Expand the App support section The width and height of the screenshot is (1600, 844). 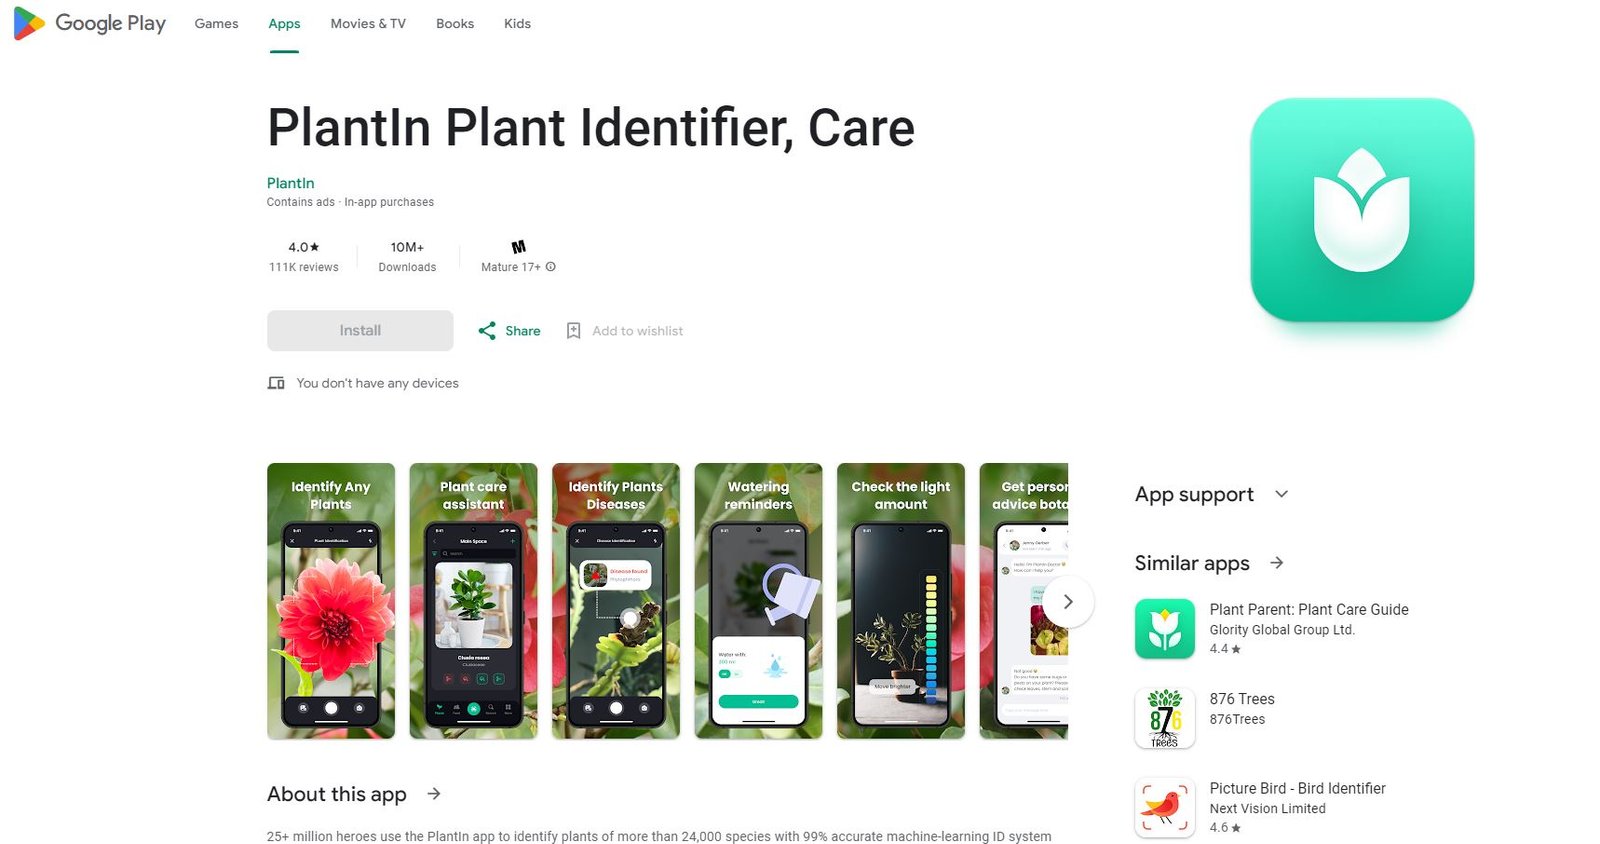coord(1282,494)
